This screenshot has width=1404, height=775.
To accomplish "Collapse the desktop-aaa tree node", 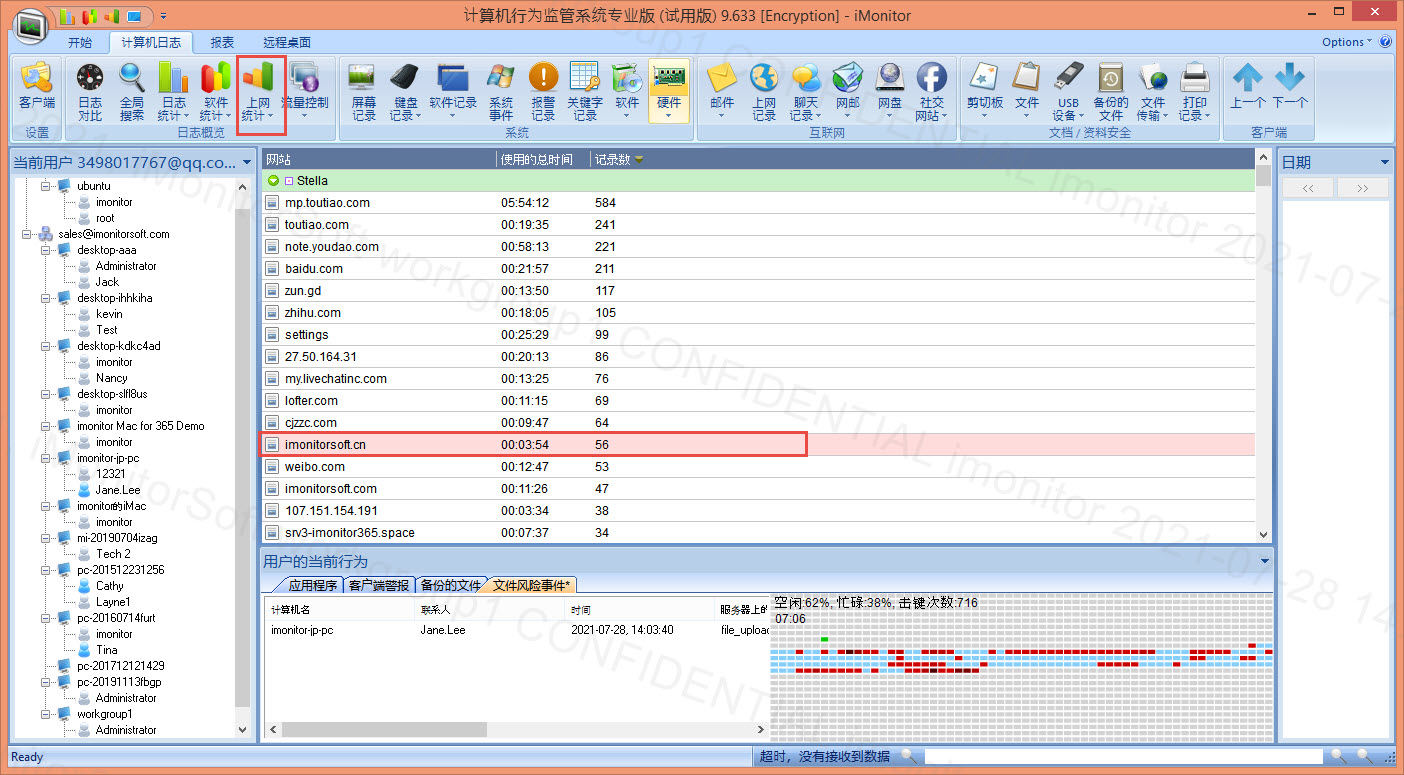I will point(46,250).
